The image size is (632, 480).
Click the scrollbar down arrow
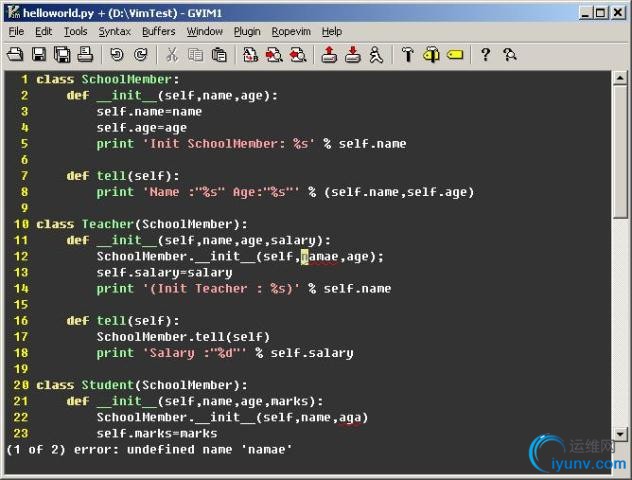(620, 434)
